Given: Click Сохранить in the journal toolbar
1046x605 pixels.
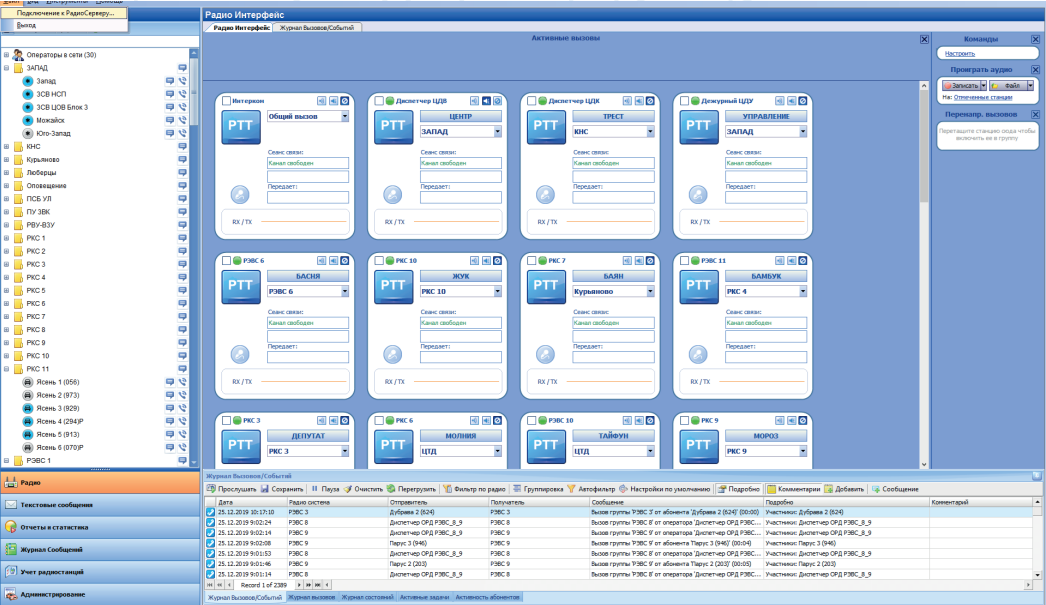Looking at the screenshot, I should pos(282,489).
